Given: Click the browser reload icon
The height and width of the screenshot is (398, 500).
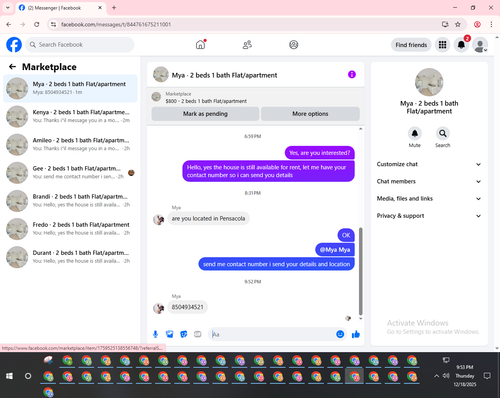Looking at the screenshot, I should pyautogui.click(x=37, y=24).
